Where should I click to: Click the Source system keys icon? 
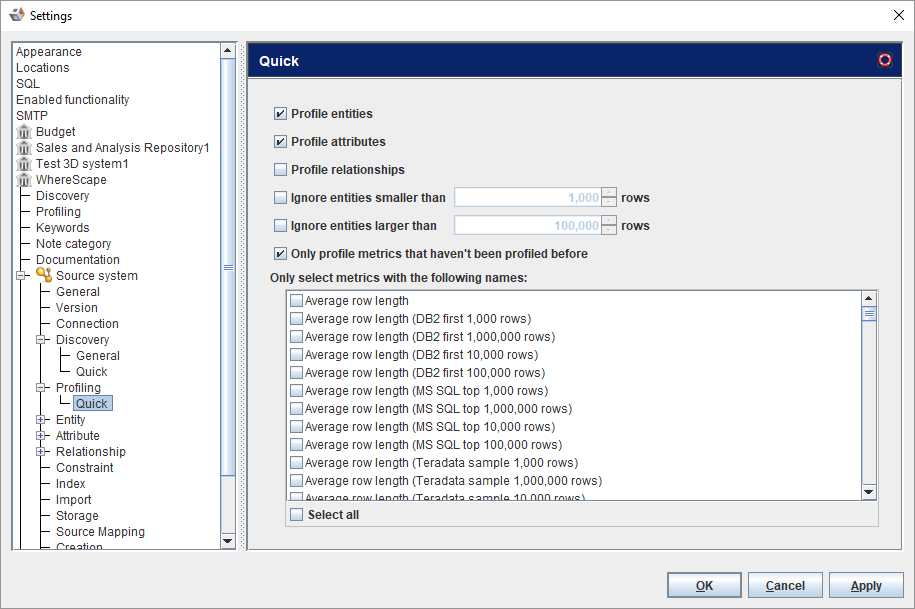44,276
